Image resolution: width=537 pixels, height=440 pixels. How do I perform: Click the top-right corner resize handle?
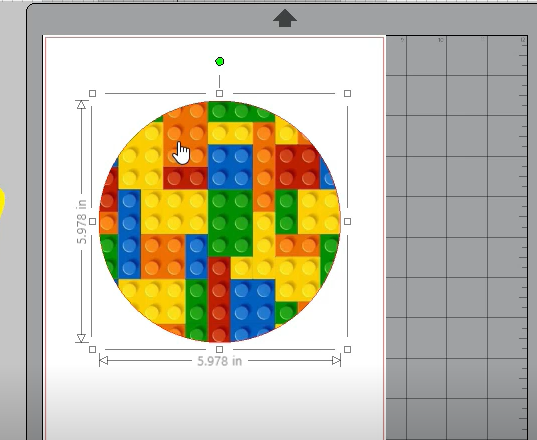(347, 93)
